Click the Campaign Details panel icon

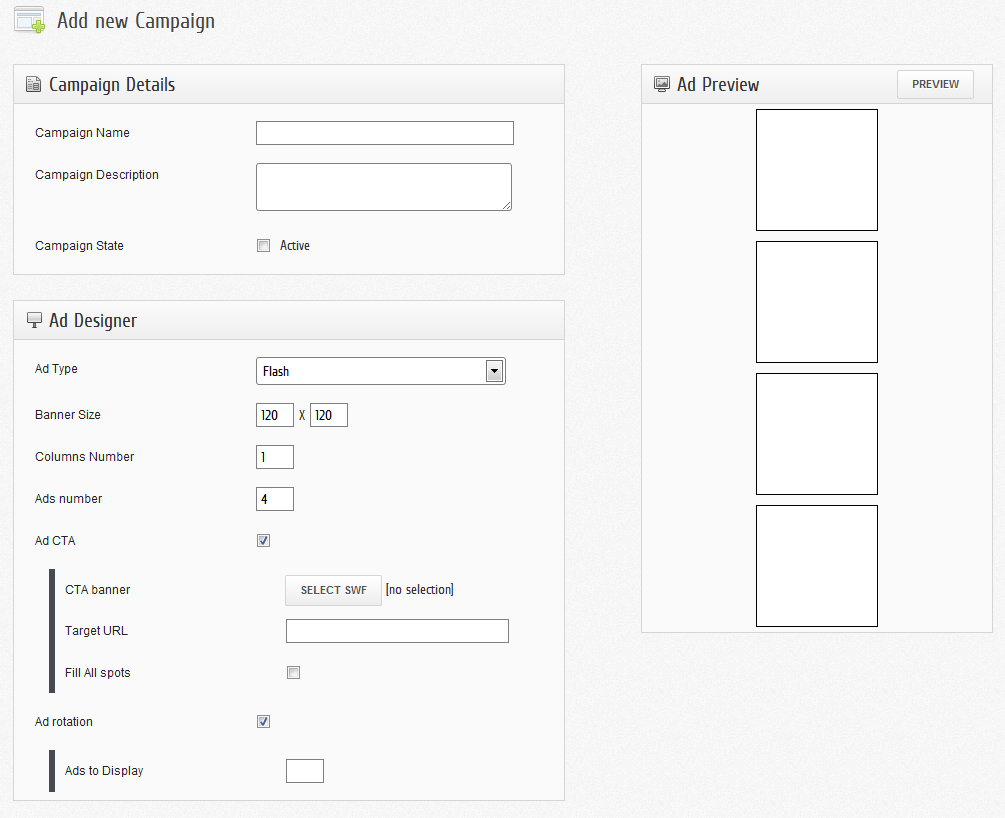pyautogui.click(x=33, y=84)
